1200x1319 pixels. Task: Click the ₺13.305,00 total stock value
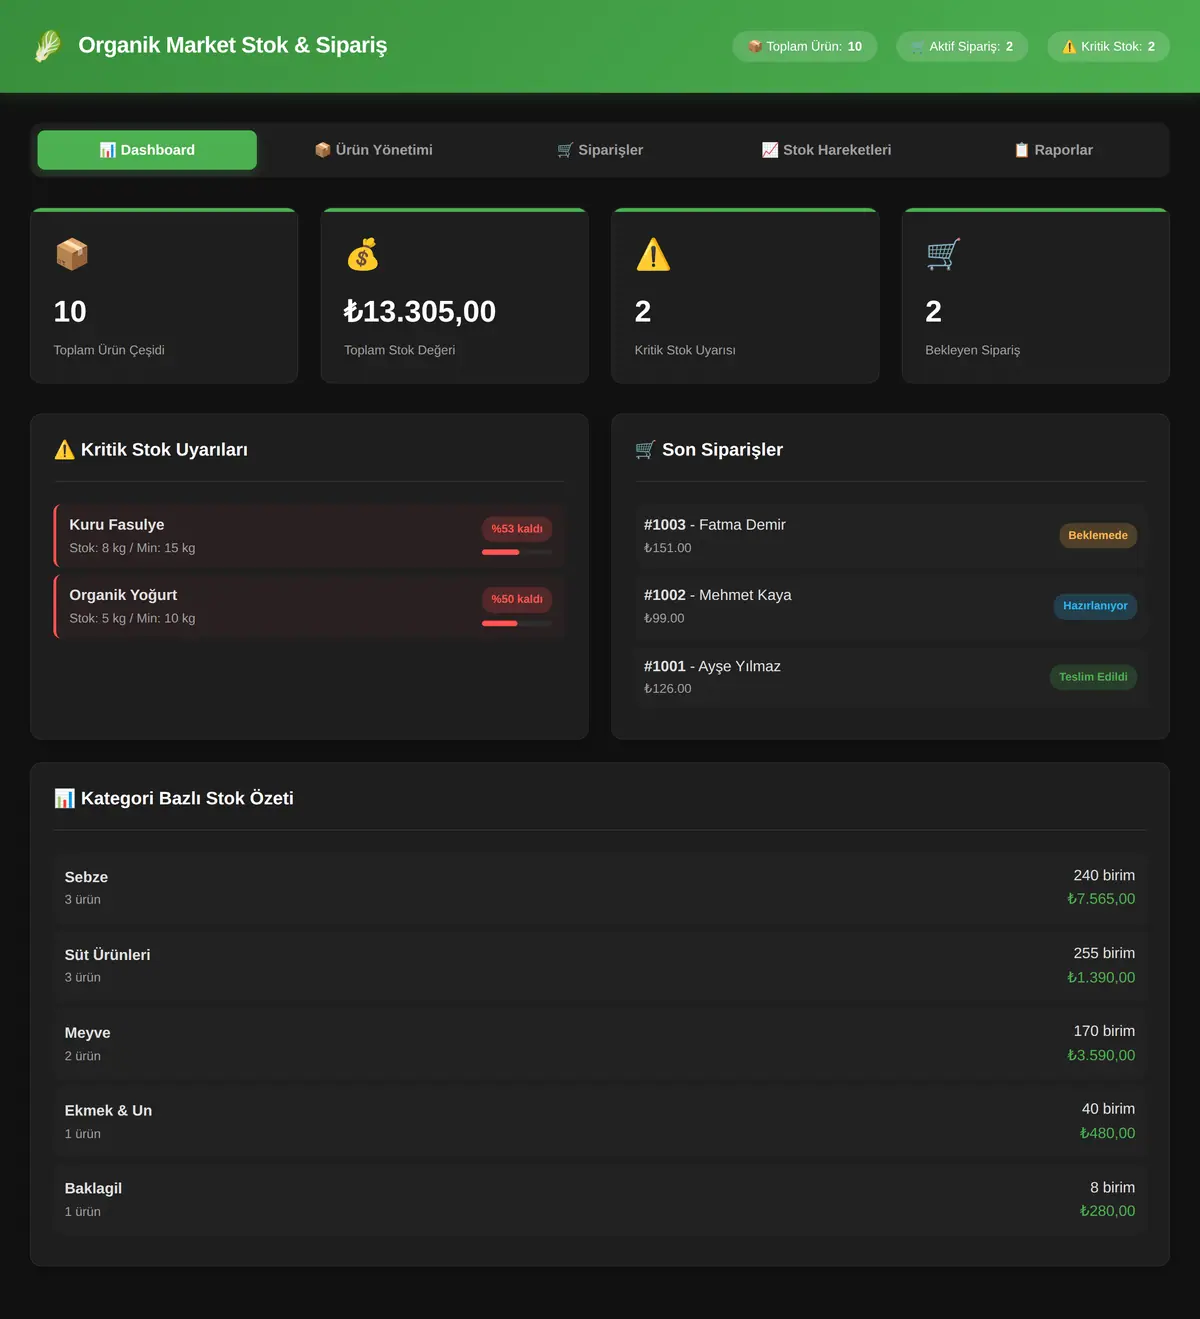click(x=420, y=312)
